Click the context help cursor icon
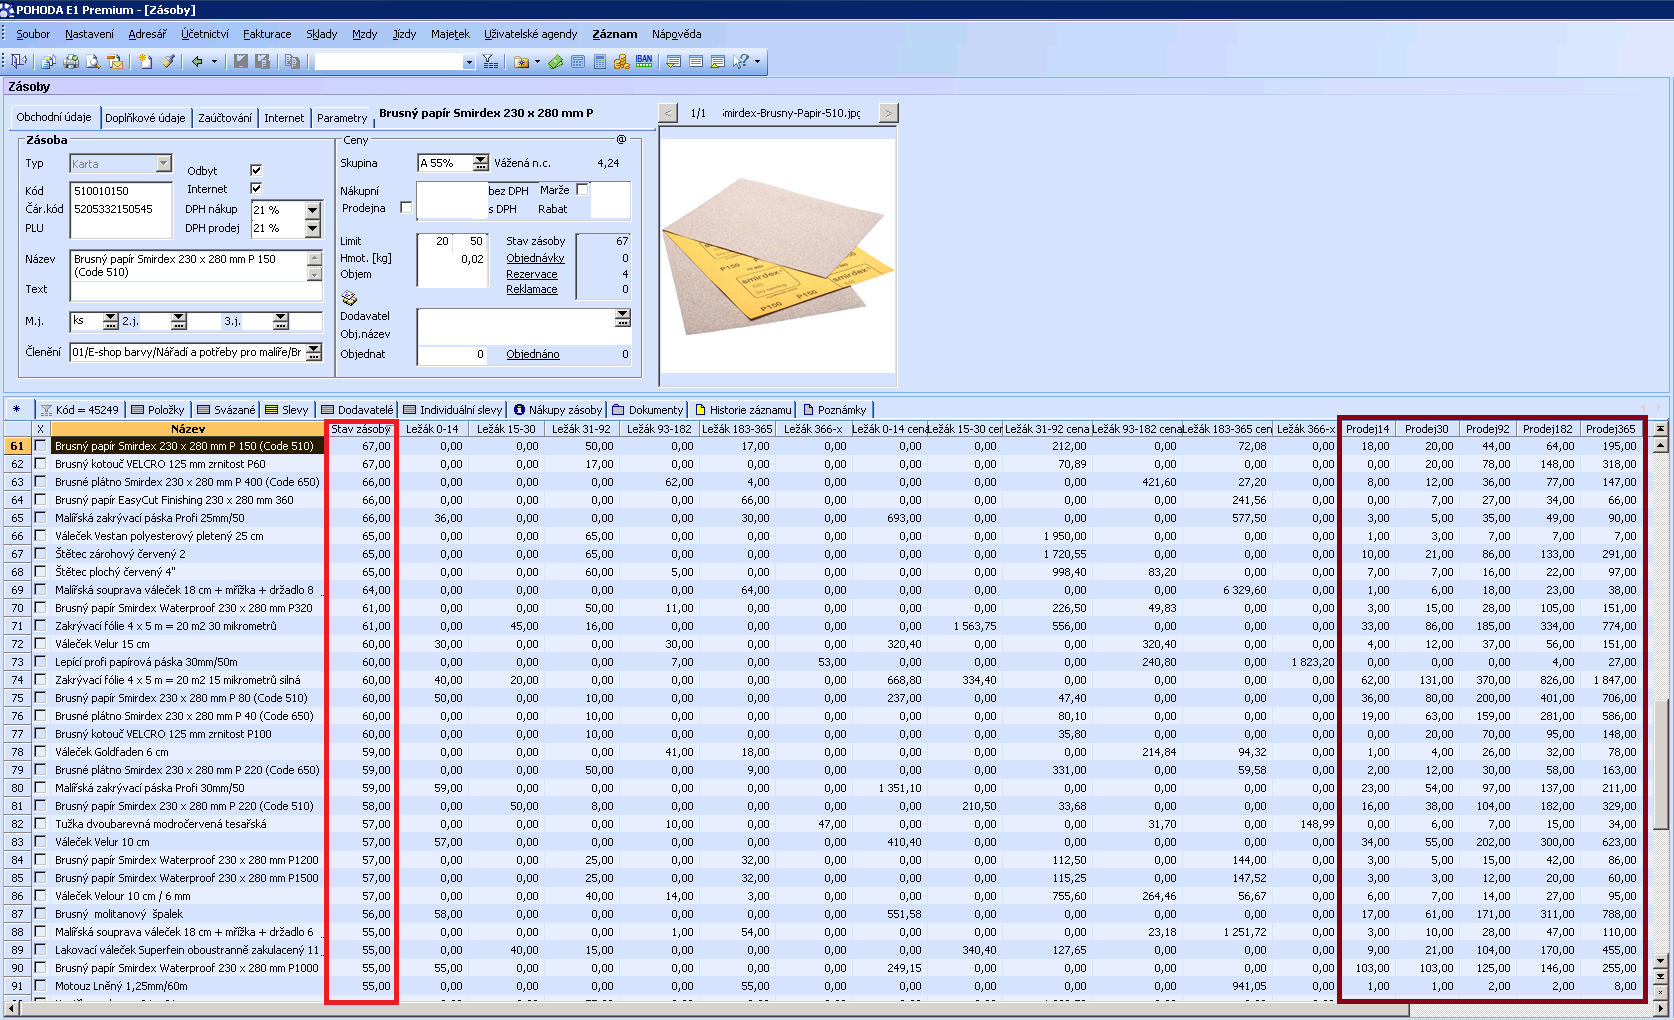Viewport: 1674px width, 1020px height. (x=740, y=61)
